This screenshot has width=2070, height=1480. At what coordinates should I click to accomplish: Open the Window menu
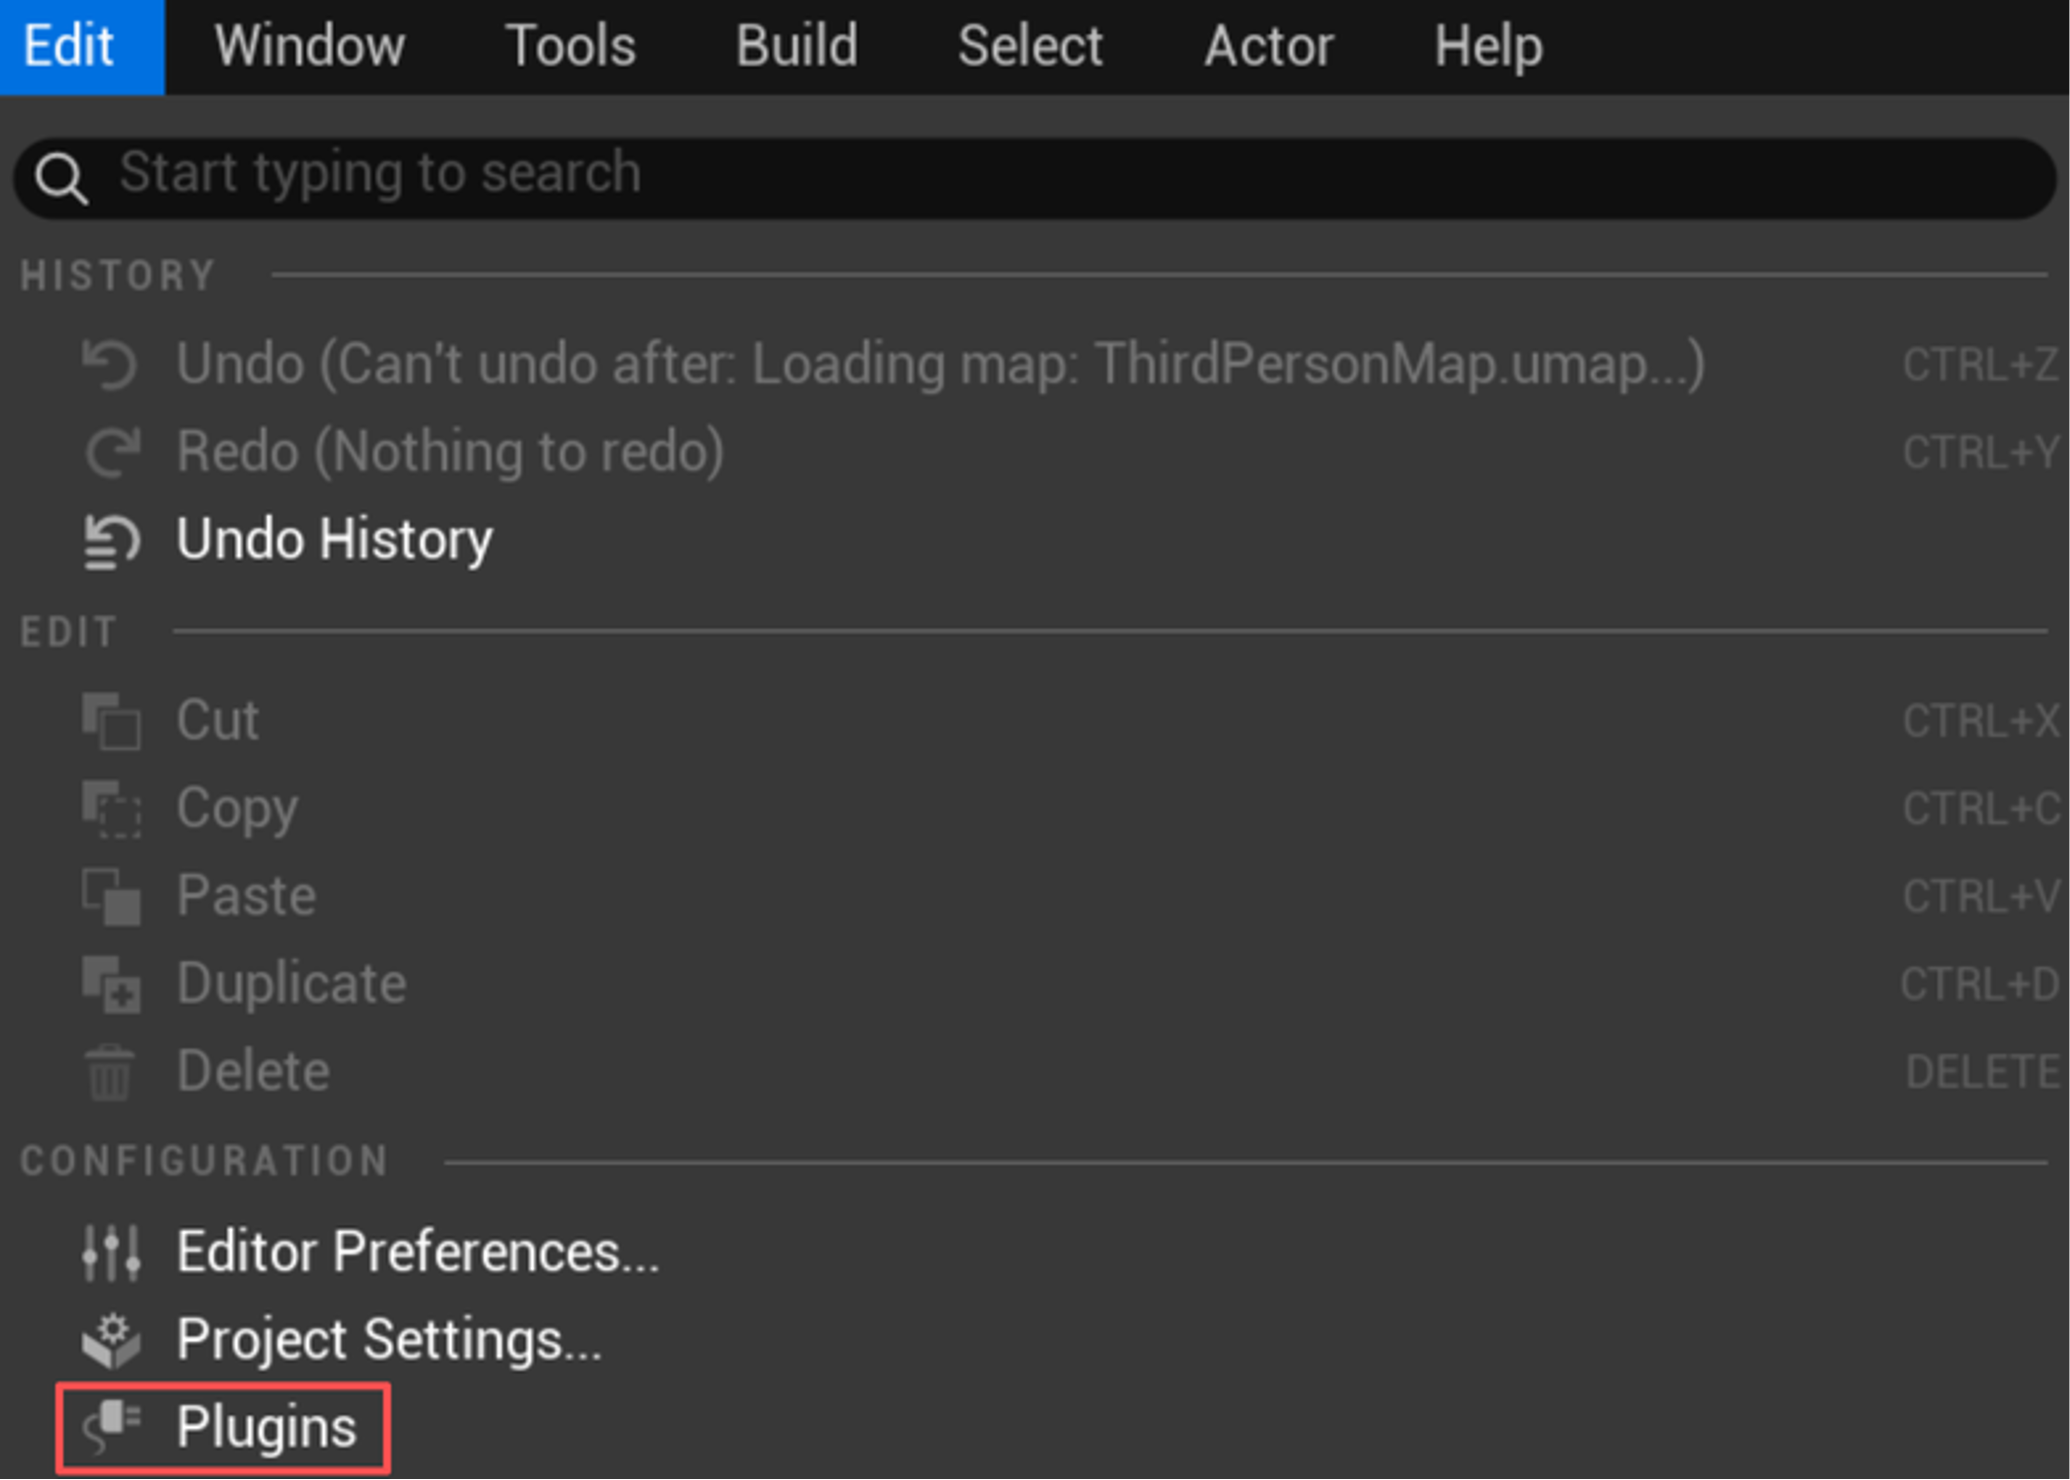coord(308,46)
